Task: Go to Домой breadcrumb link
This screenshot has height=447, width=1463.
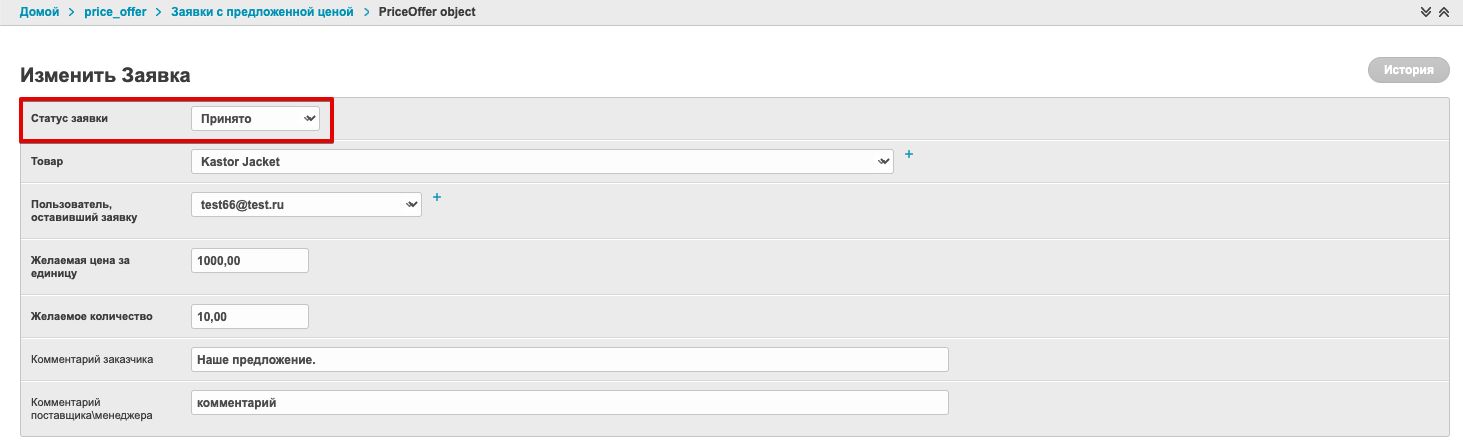Action: pos(39,12)
